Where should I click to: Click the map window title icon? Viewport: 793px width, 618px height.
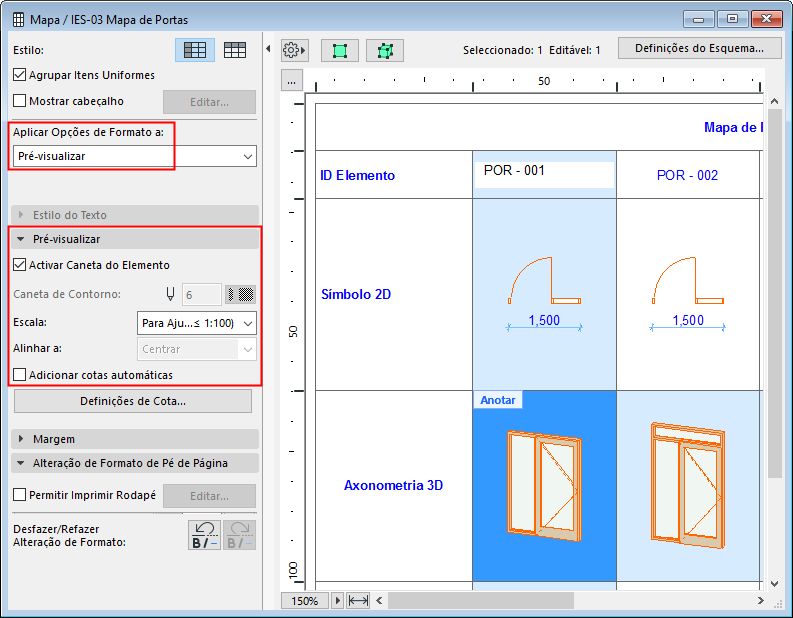pyautogui.click(x=18, y=20)
